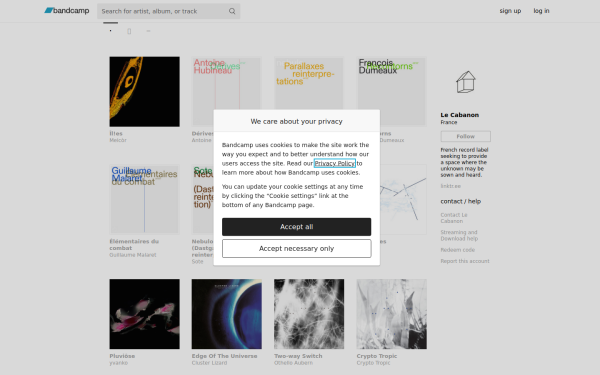Viewport: 600px width, 375px height.
Task: Open Streaming and Download help
Action: click(459, 235)
